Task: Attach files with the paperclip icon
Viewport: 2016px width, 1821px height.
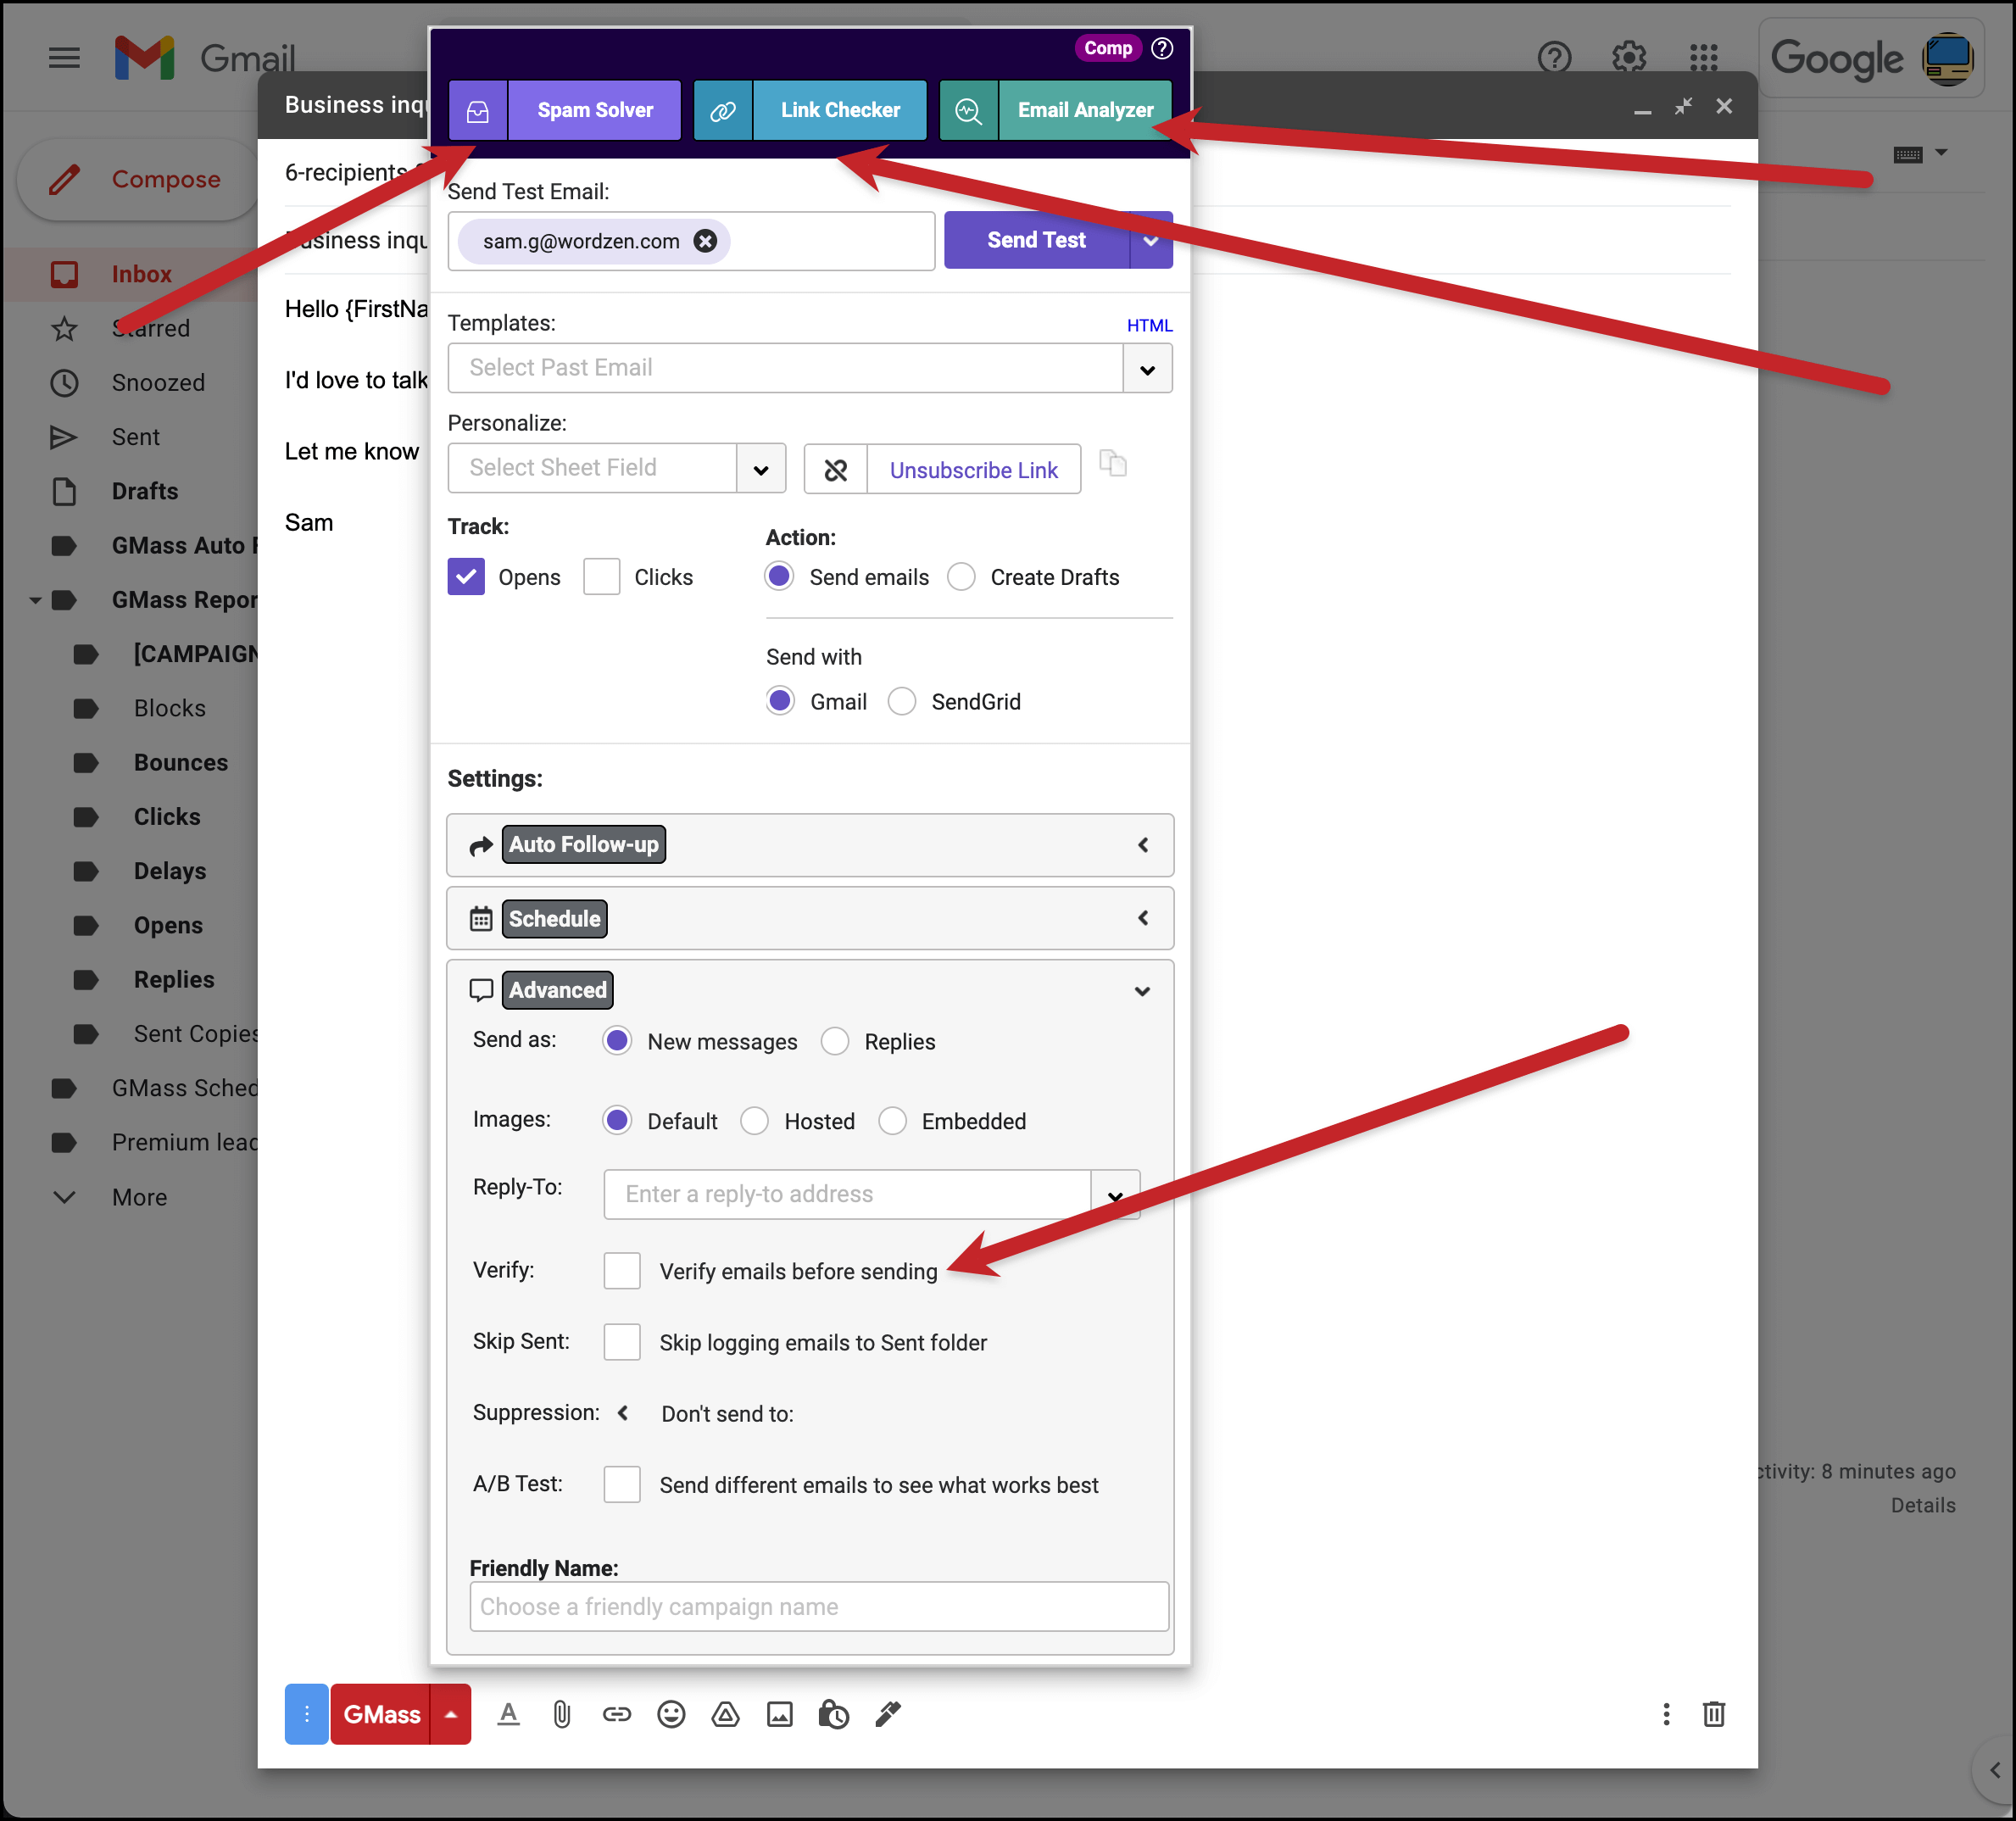Action: (562, 1714)
